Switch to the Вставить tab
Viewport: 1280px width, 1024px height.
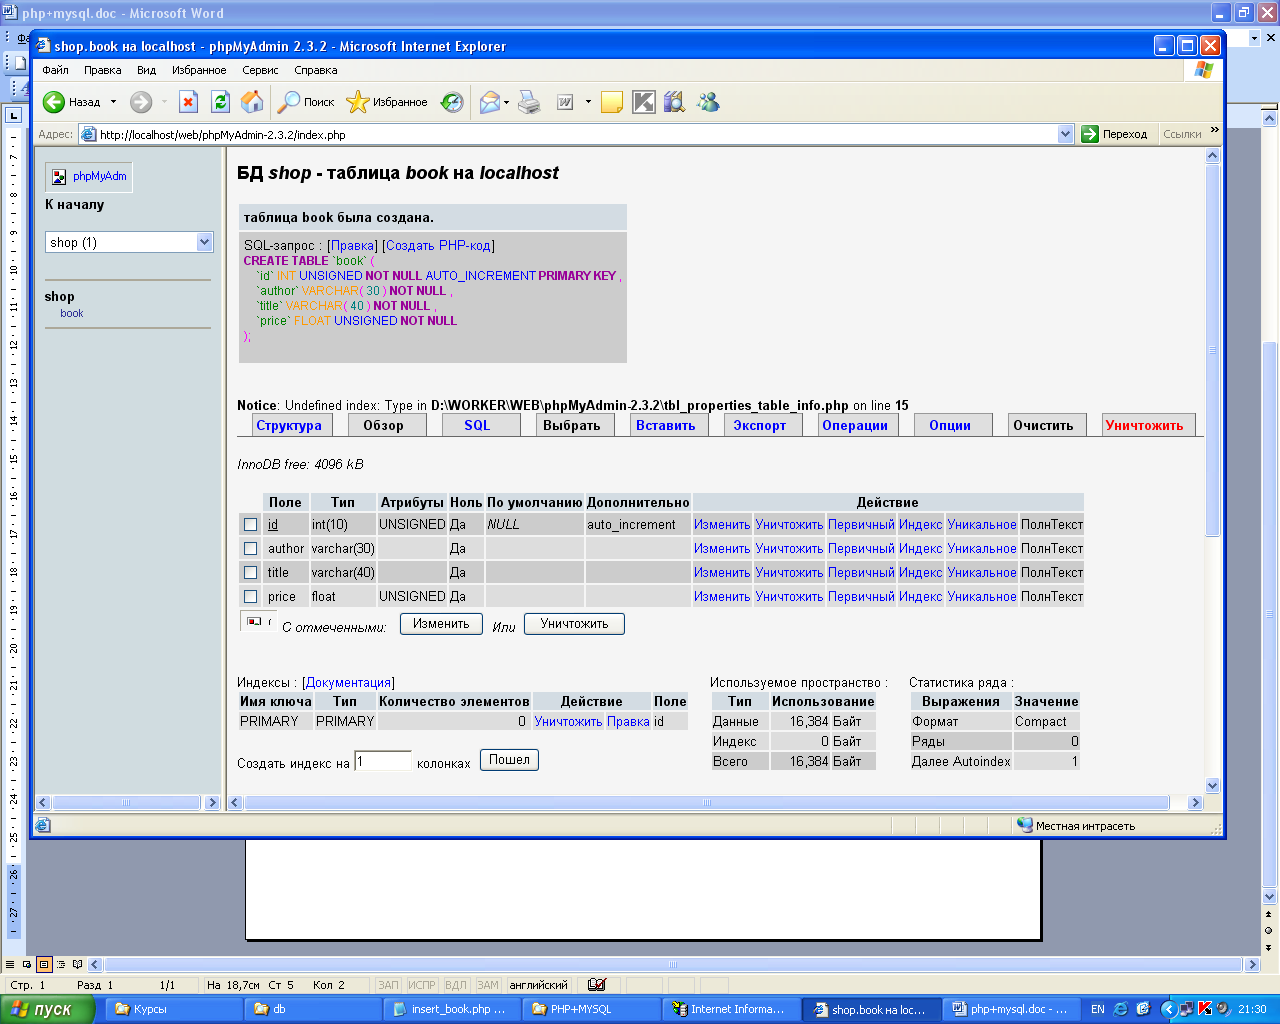point(665,425)
